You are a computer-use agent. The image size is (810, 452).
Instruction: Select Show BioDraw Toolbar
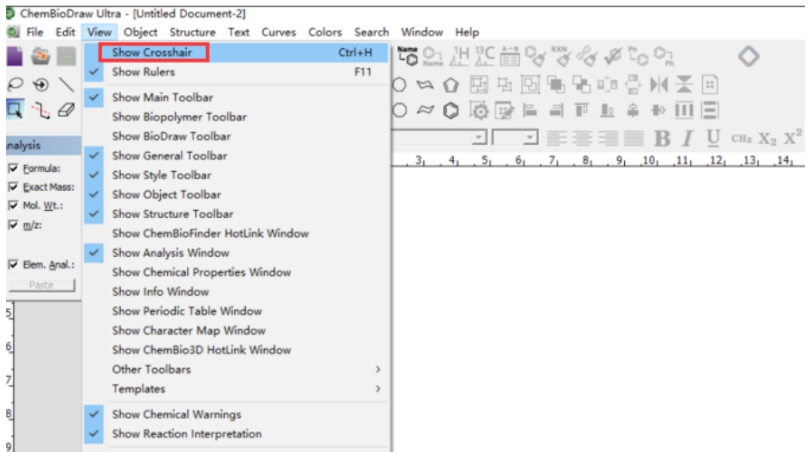236,136
